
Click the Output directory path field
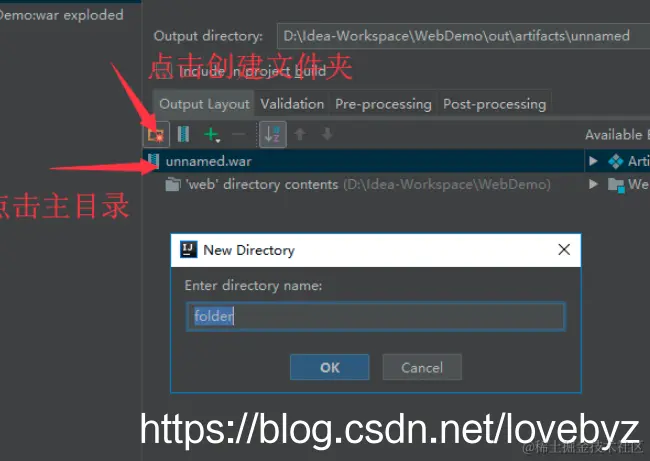click(463, 36)
